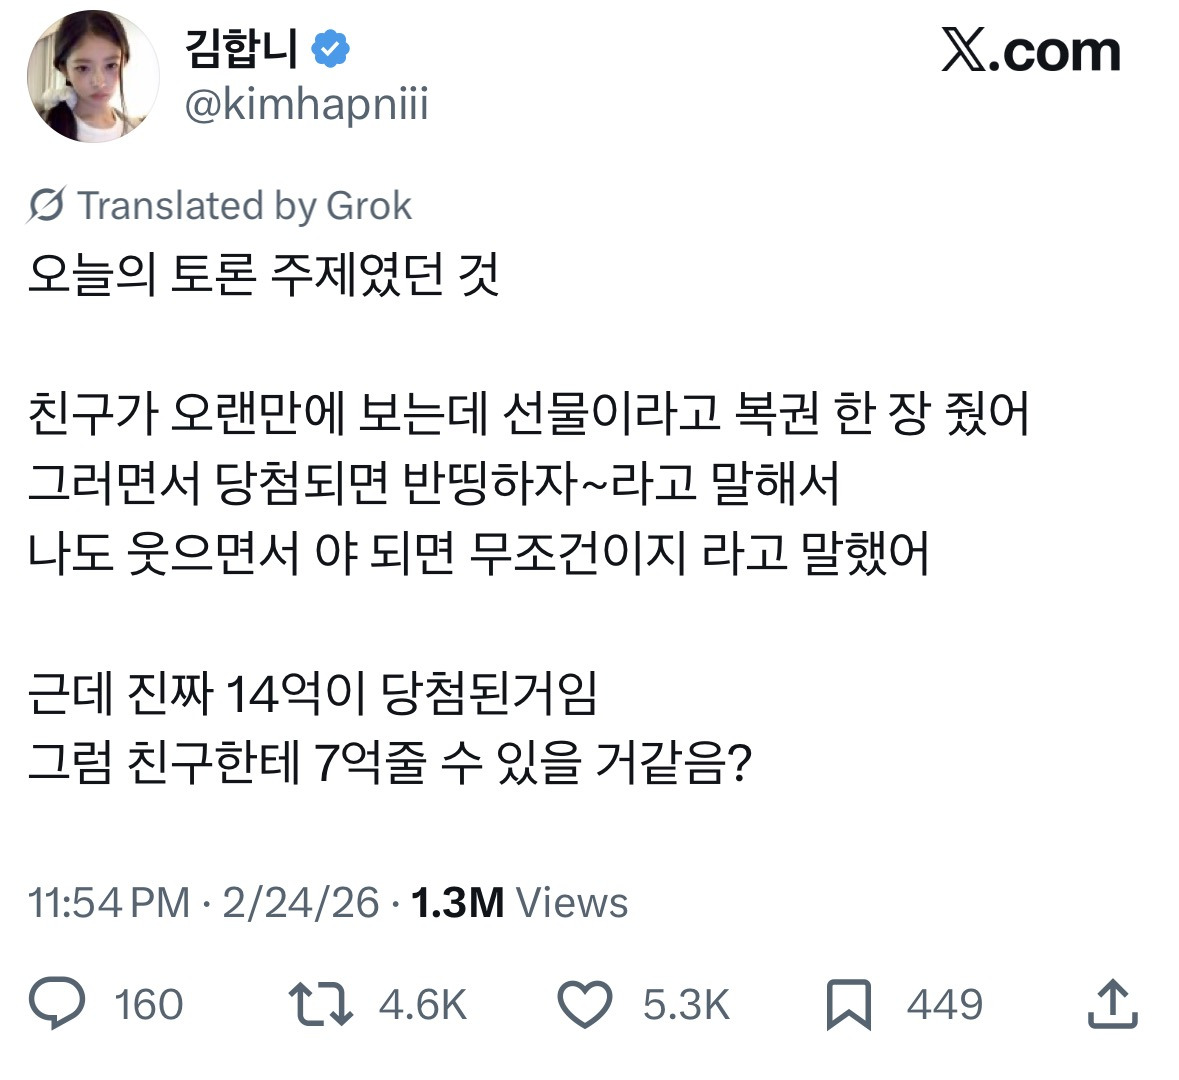The height and width of the screenshot is (1080, 1179).
Task: Click the first line of the post text
Action: 263,275
